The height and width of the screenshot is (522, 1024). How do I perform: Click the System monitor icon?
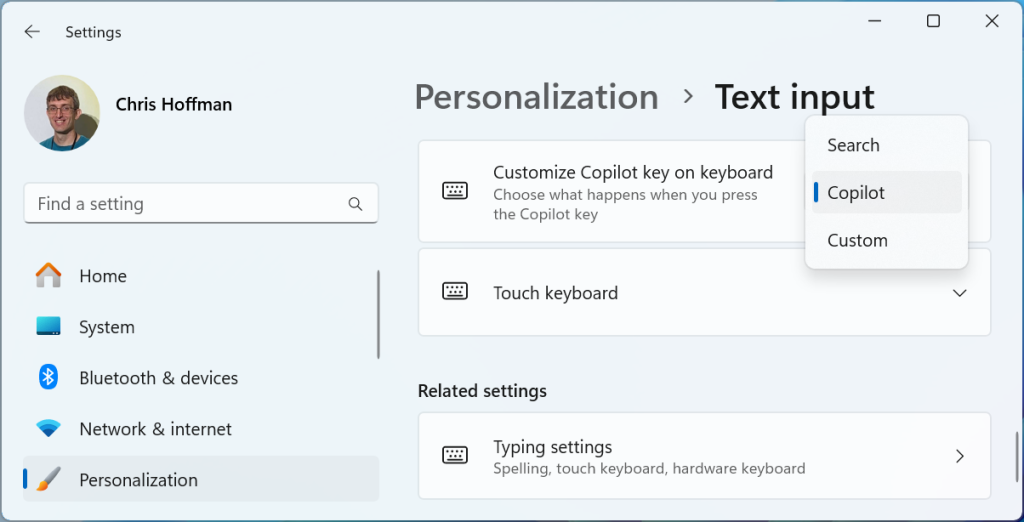(x=48, y=327)
